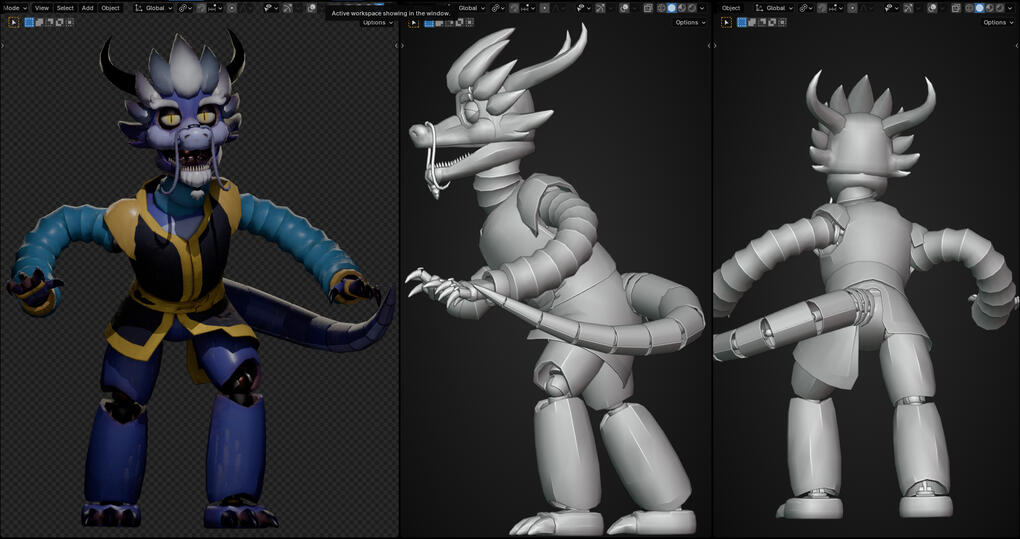Toggle overlays in left viewport header
The image size is (1020, 539).
click(312, 7)
